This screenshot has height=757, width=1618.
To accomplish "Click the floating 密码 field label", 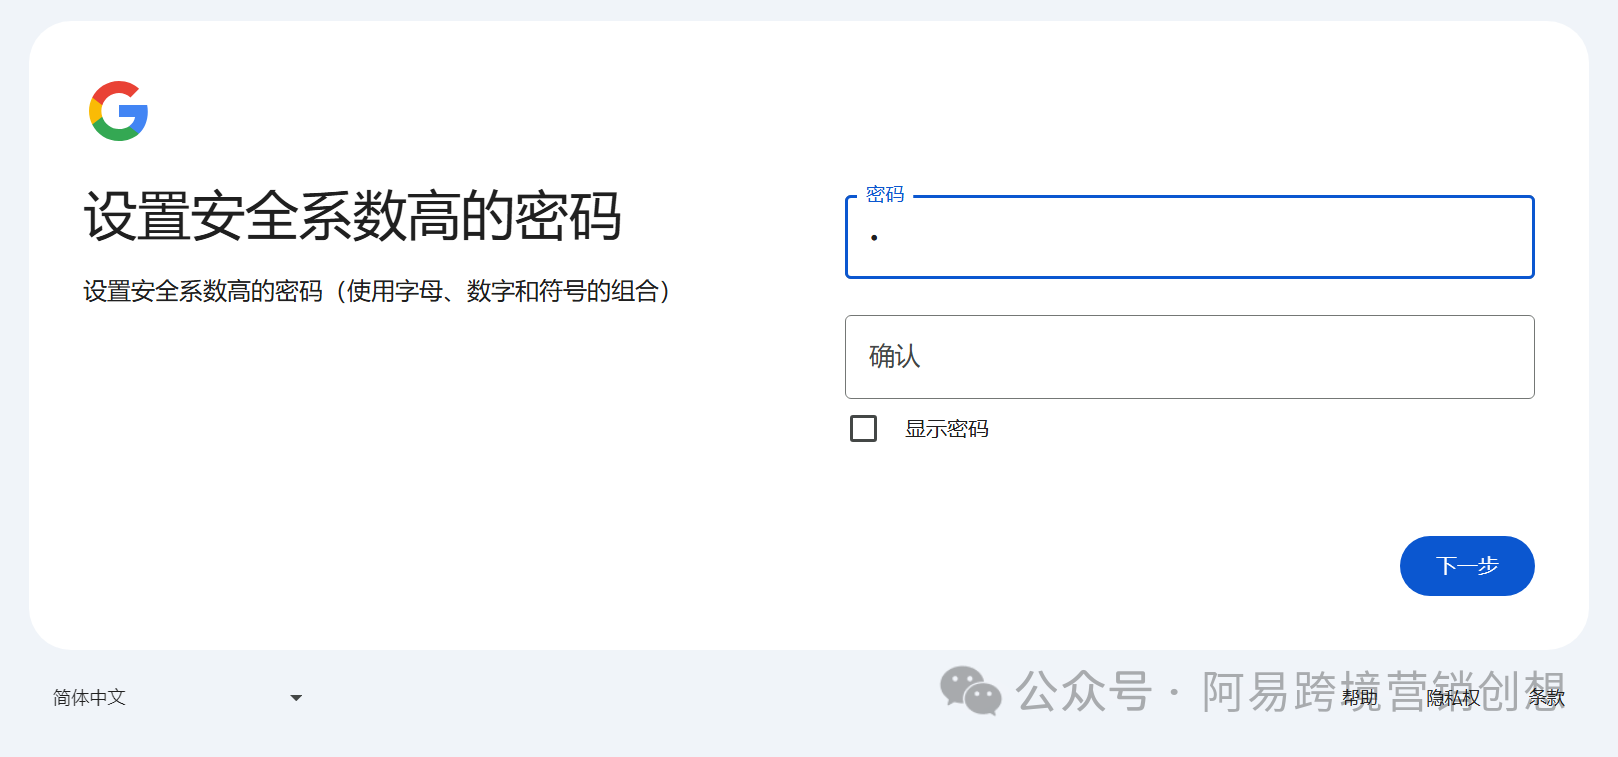I will click(885, 194).
